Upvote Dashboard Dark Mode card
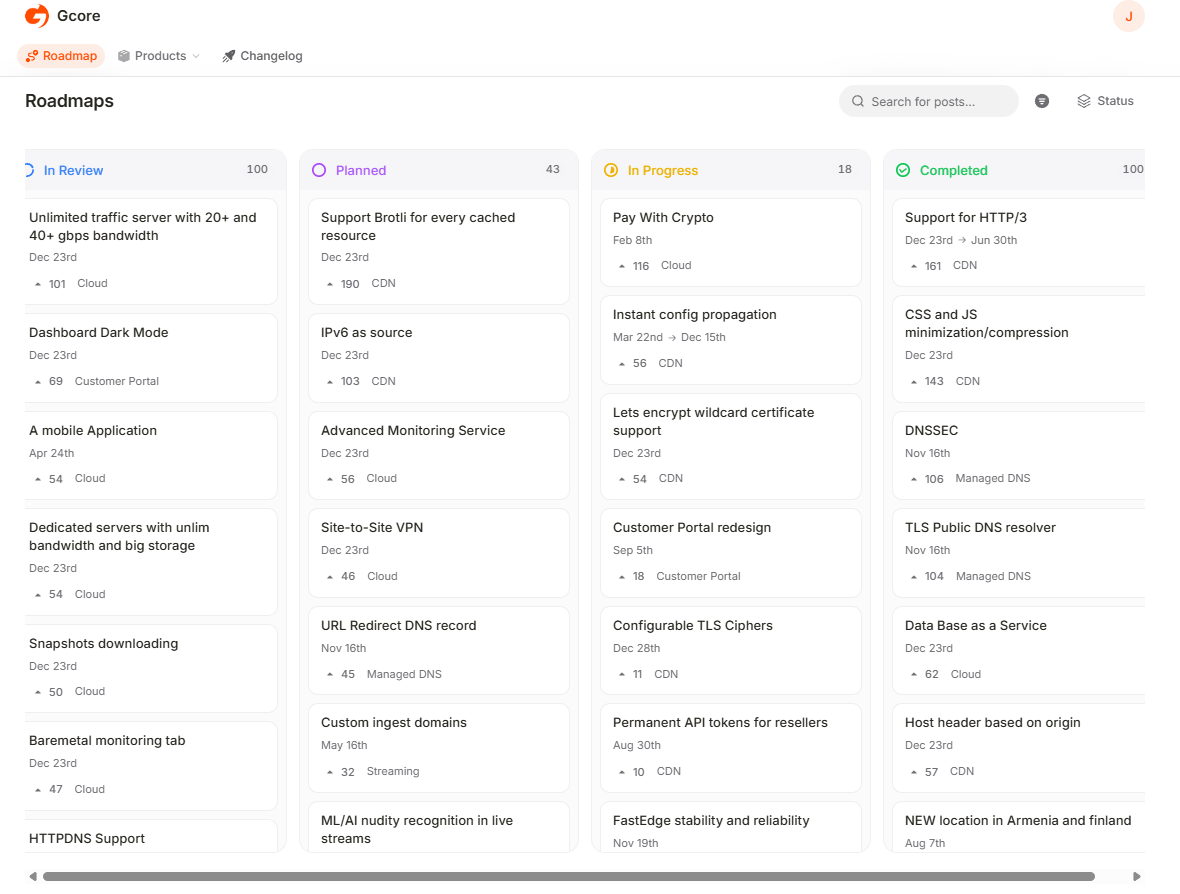 (49, 382)
